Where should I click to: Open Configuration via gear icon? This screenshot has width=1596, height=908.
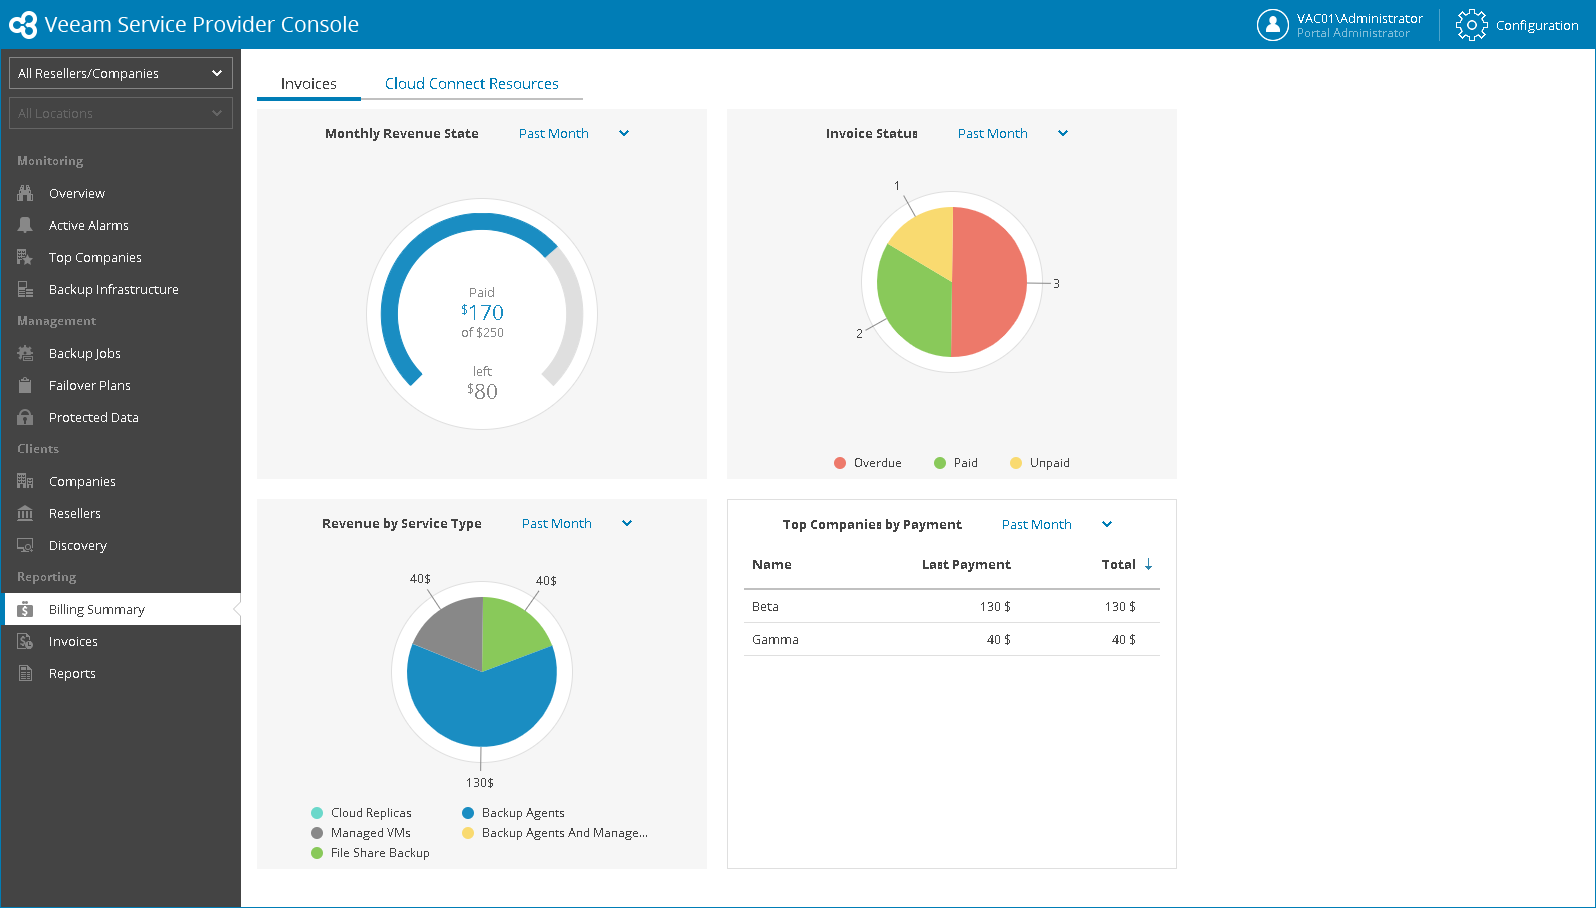click(x=1471, y=25)
